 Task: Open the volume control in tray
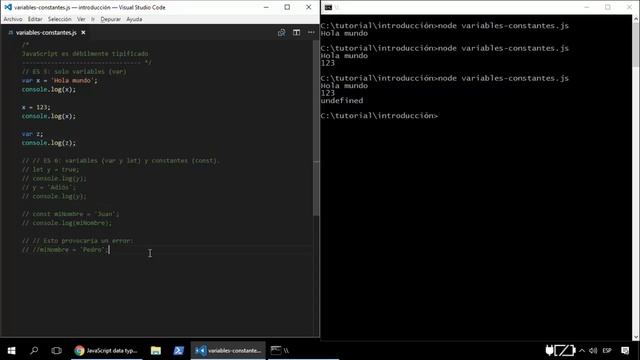[x=593, y=350]
